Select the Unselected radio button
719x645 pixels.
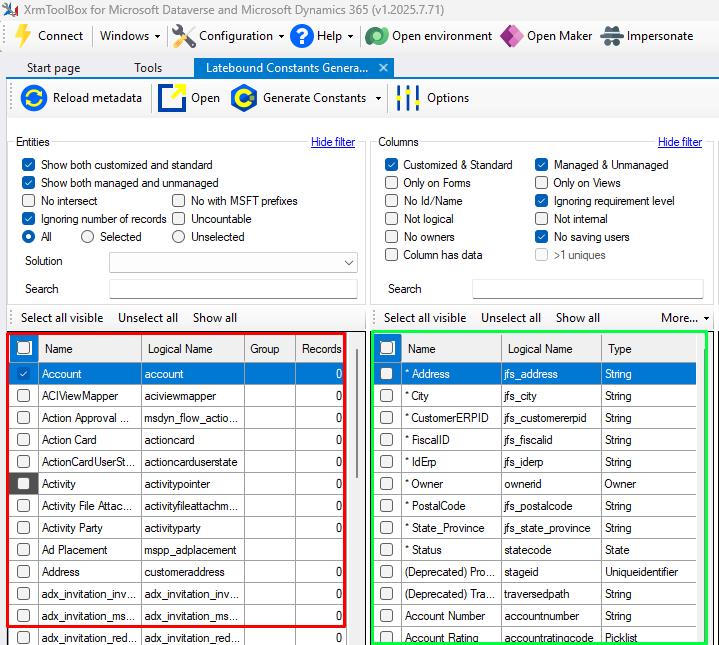pyautogui.click(x=178, y=237)
